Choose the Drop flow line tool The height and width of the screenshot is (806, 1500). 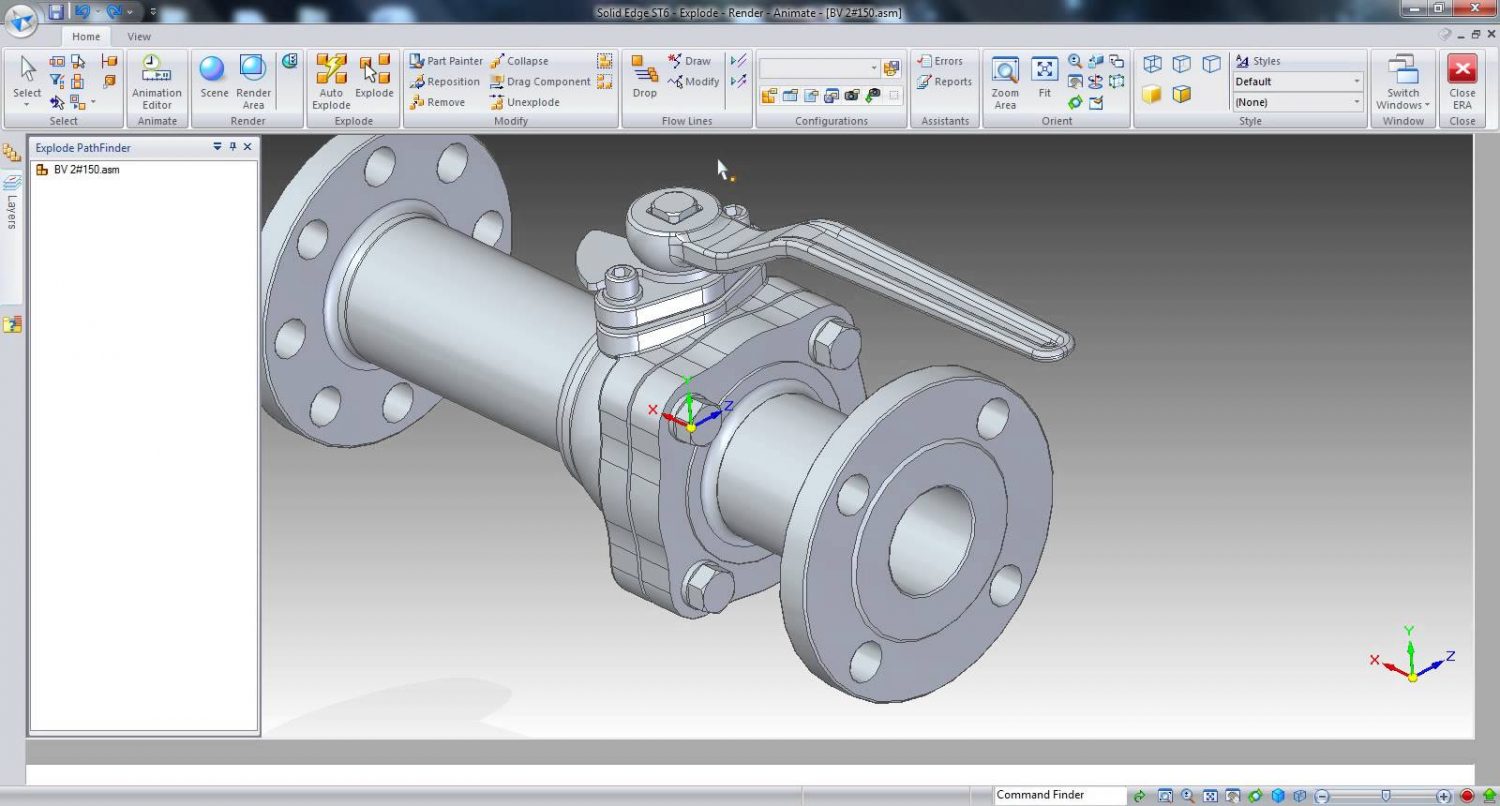(645, 77)
